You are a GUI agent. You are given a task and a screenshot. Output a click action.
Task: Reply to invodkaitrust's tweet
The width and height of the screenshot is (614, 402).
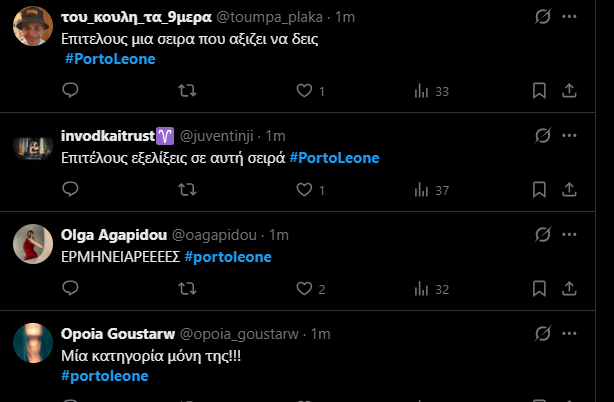coord(70,190)
